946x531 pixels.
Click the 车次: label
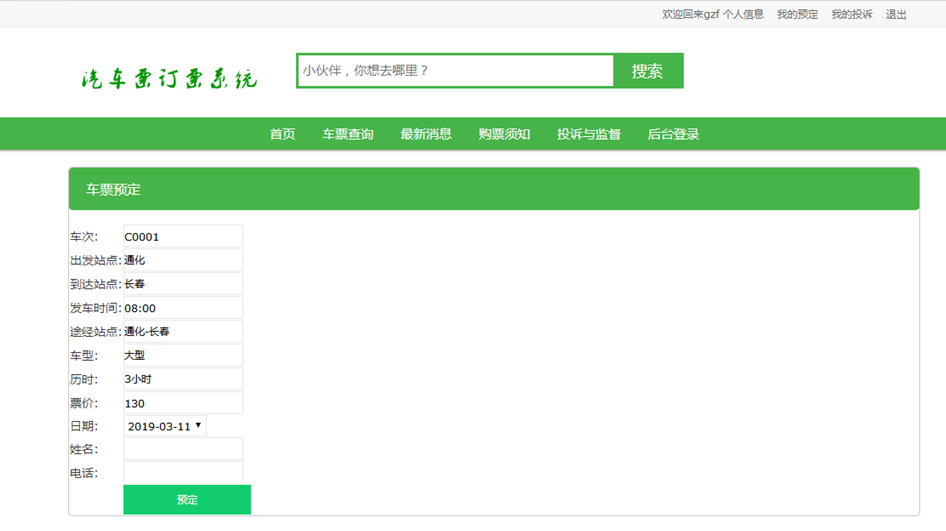click(x=84, y=237)
